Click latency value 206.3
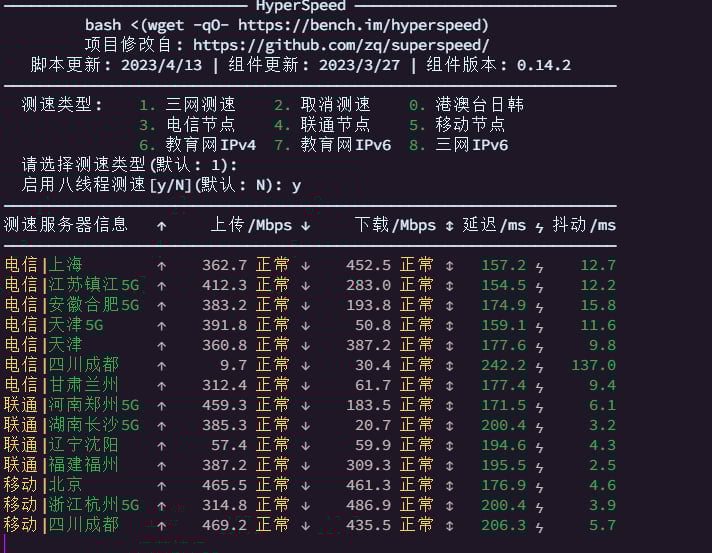This screenshot has height=553, width=712. click(503, 525)
